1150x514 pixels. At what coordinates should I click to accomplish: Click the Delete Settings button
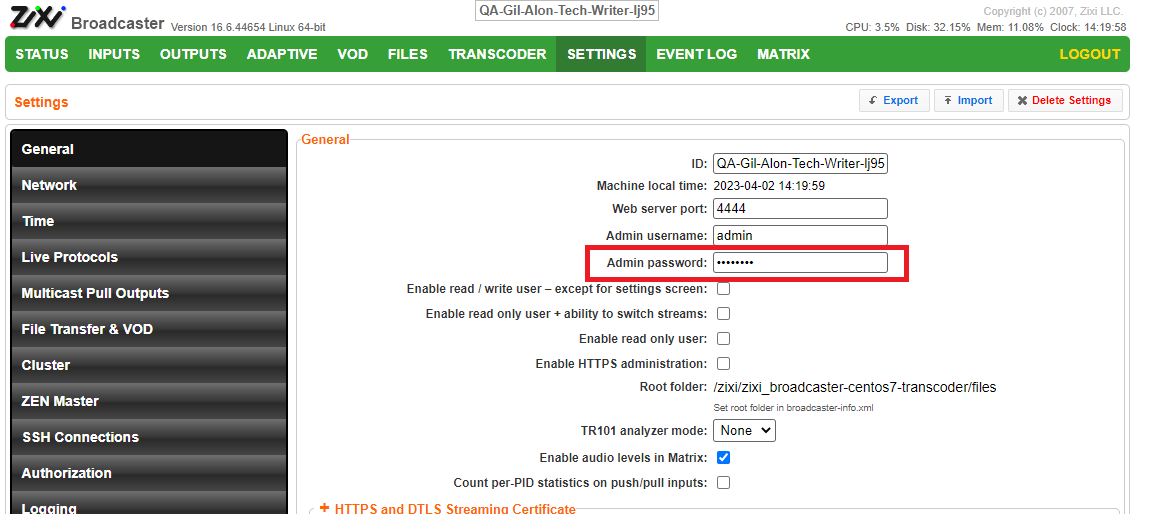pyautogui.click(x=1064, y=100)
